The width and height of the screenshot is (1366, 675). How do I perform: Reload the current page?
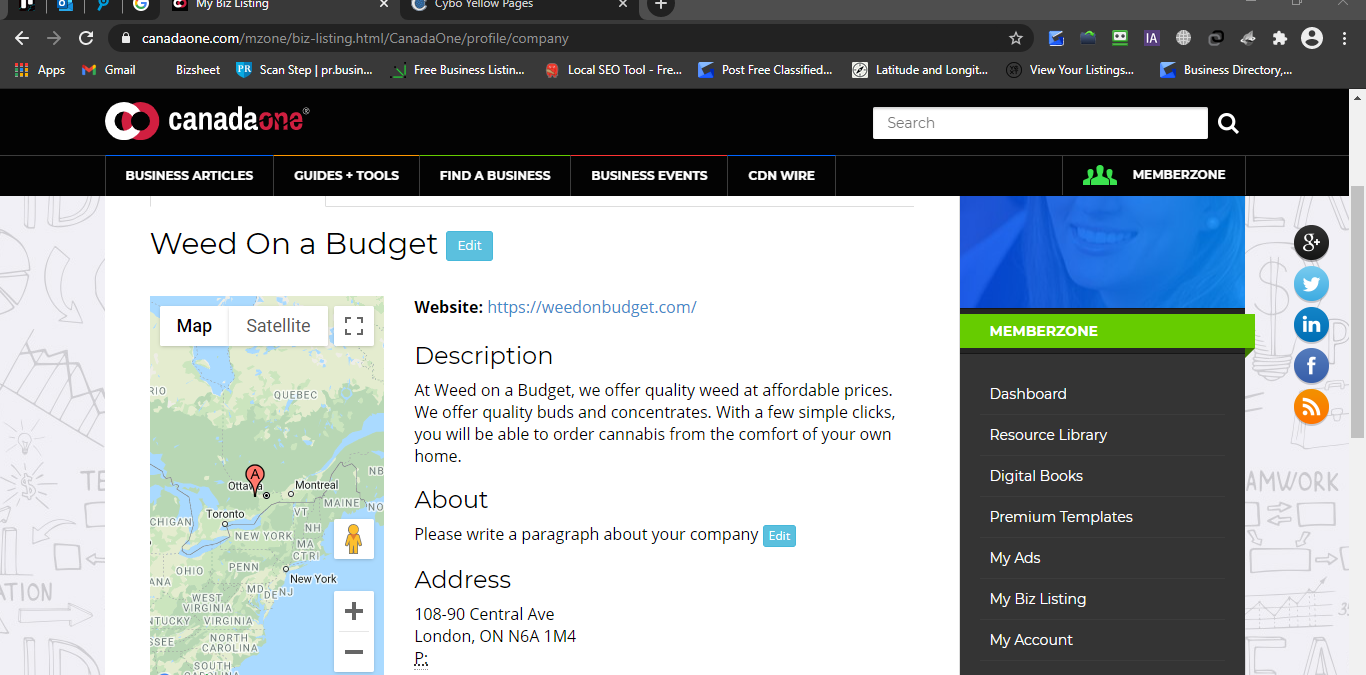pos(87,38)
